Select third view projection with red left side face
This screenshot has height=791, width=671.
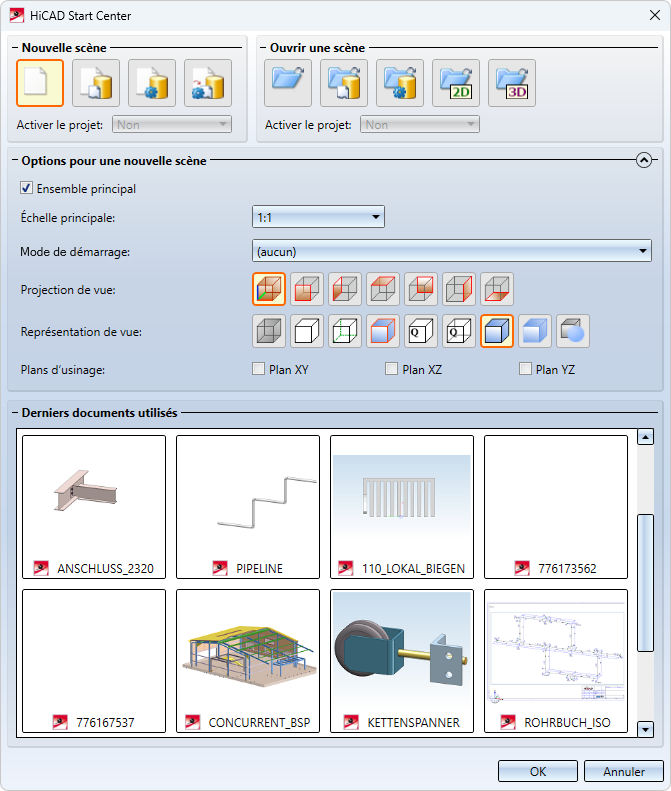(345, 289)
